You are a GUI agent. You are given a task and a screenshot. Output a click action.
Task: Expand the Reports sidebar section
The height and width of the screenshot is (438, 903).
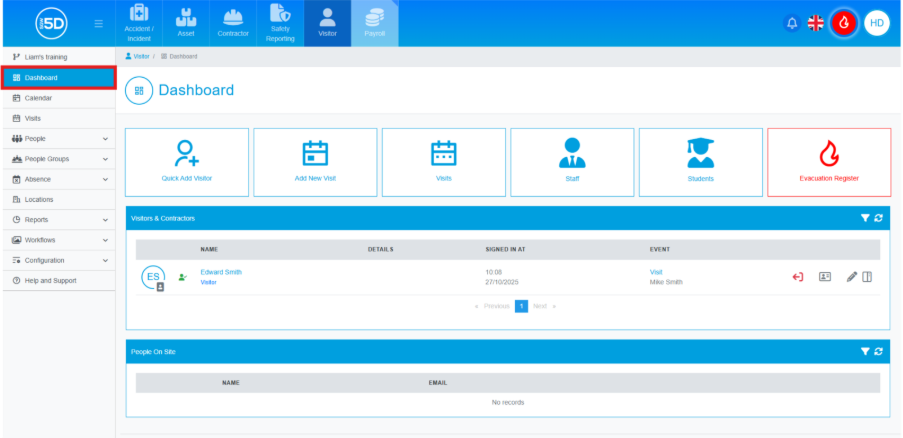click(x=58, y=220)
